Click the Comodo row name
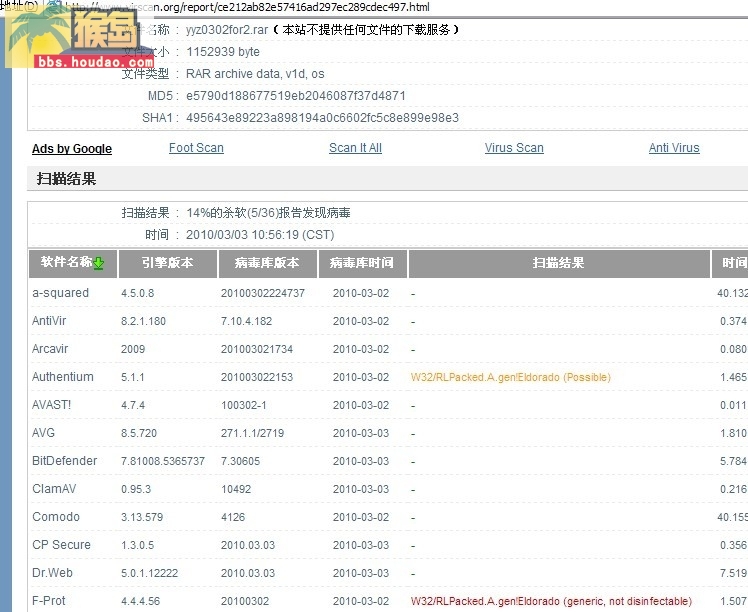 (x=56, y=517)
